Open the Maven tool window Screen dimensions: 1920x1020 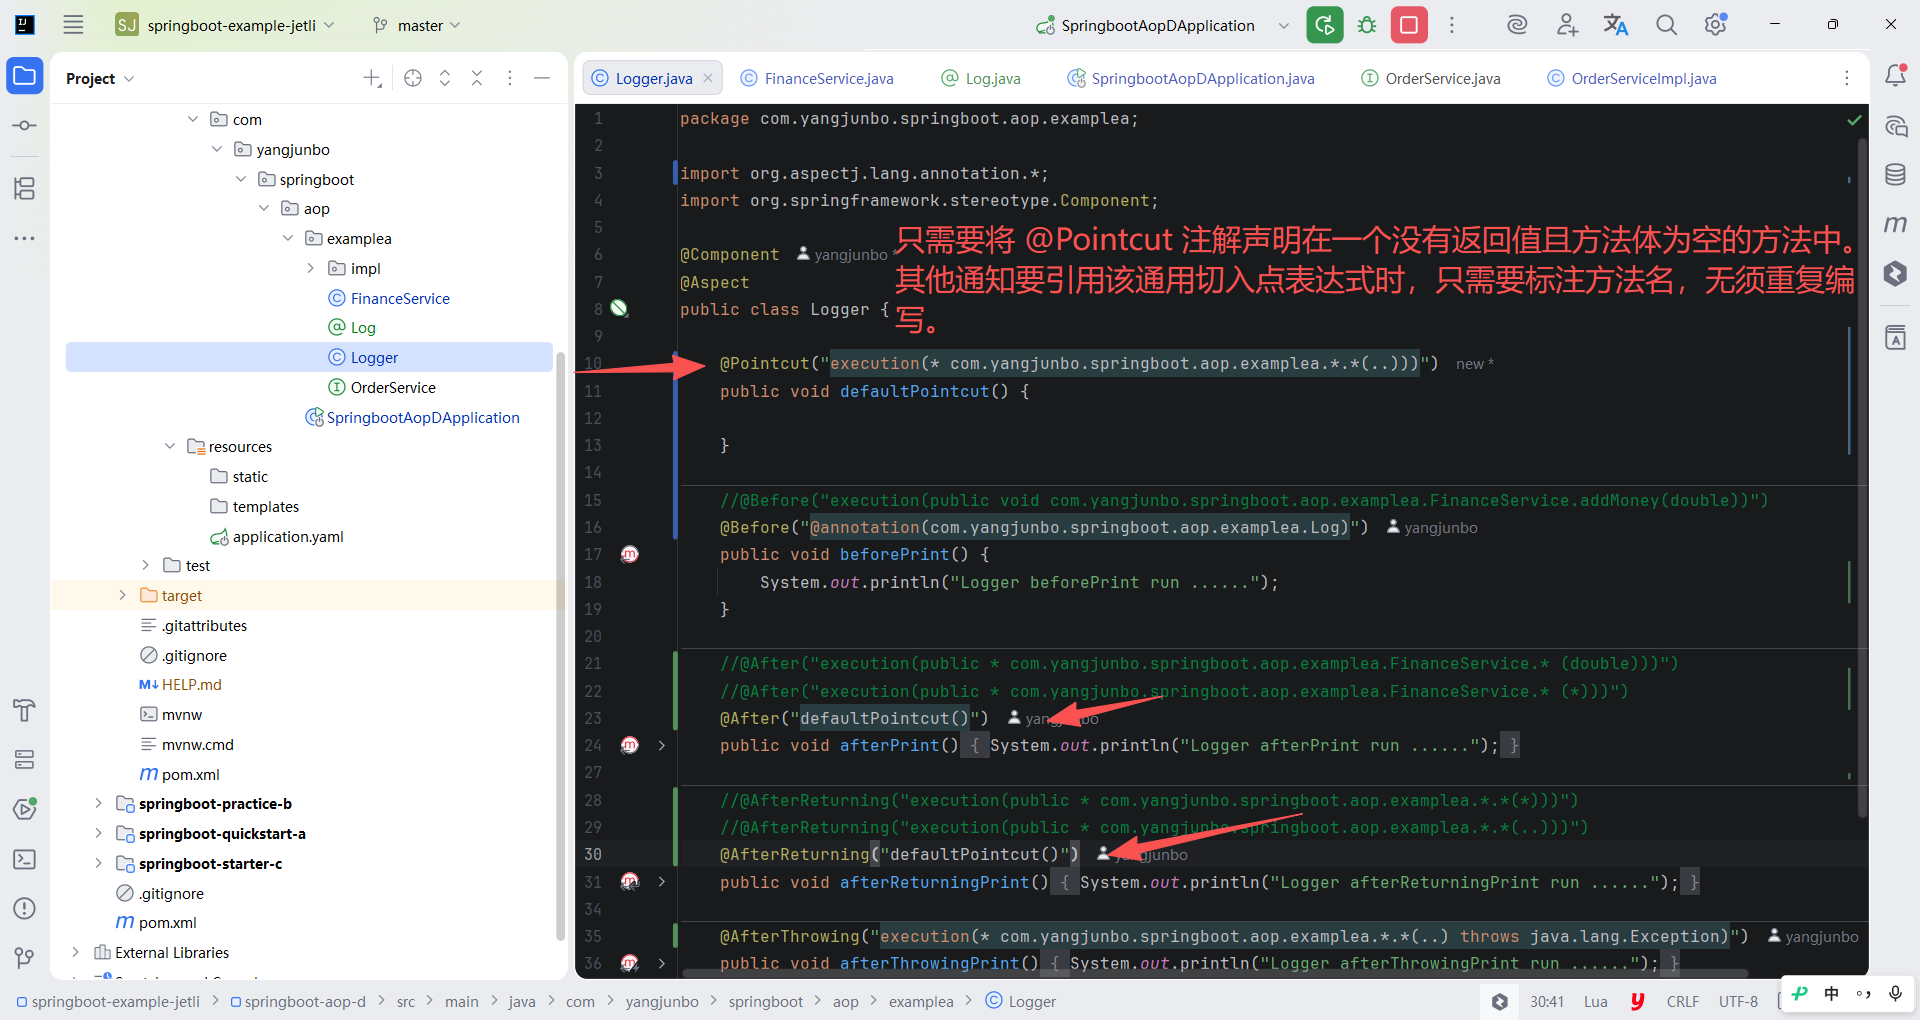coord(1895,224)
